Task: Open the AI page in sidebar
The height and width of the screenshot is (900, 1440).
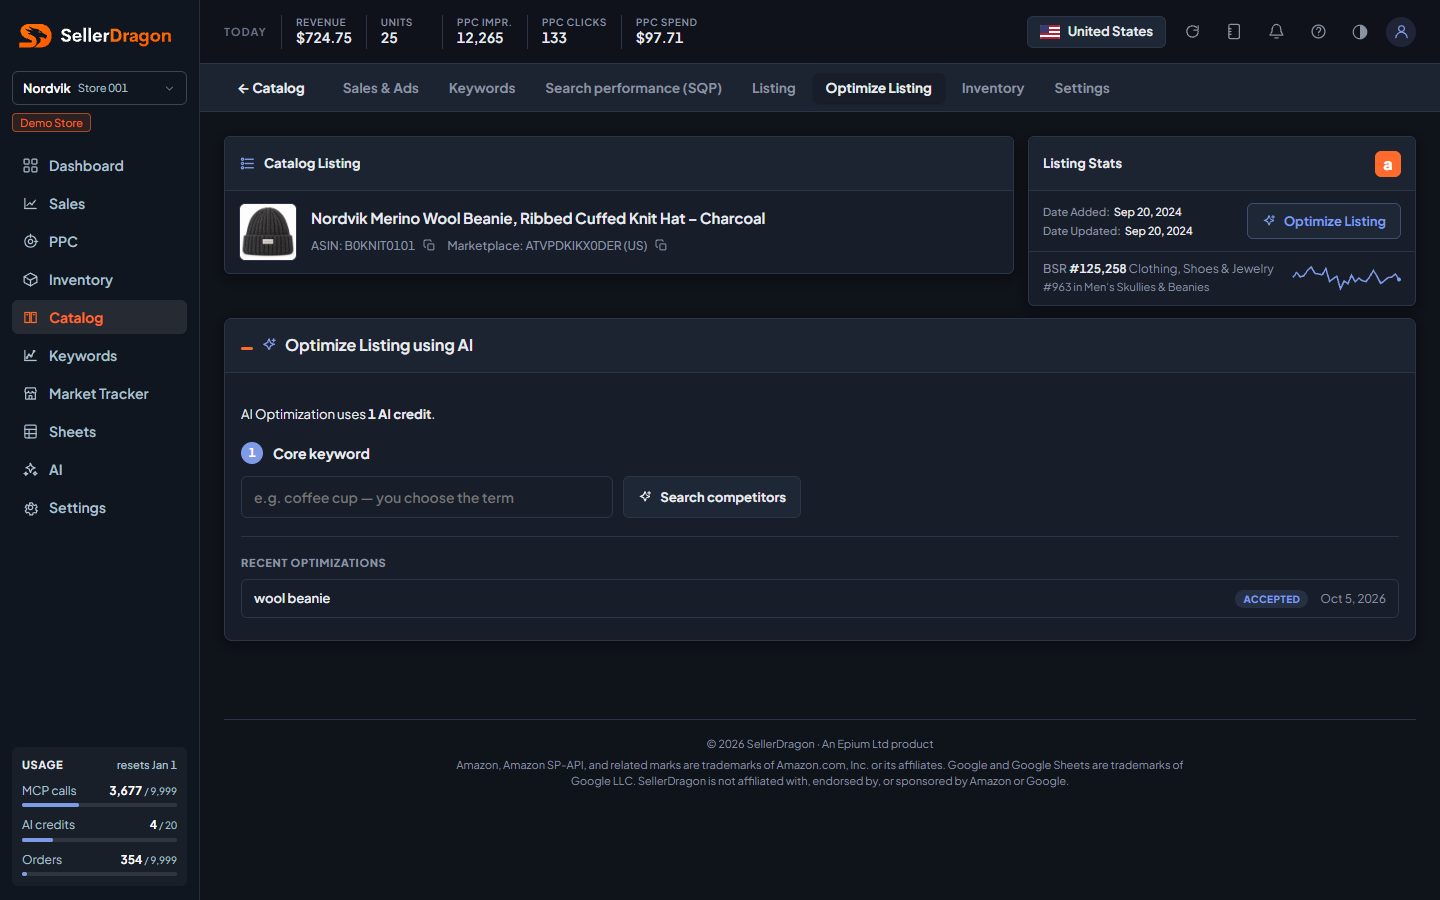Action: (99, 470)
